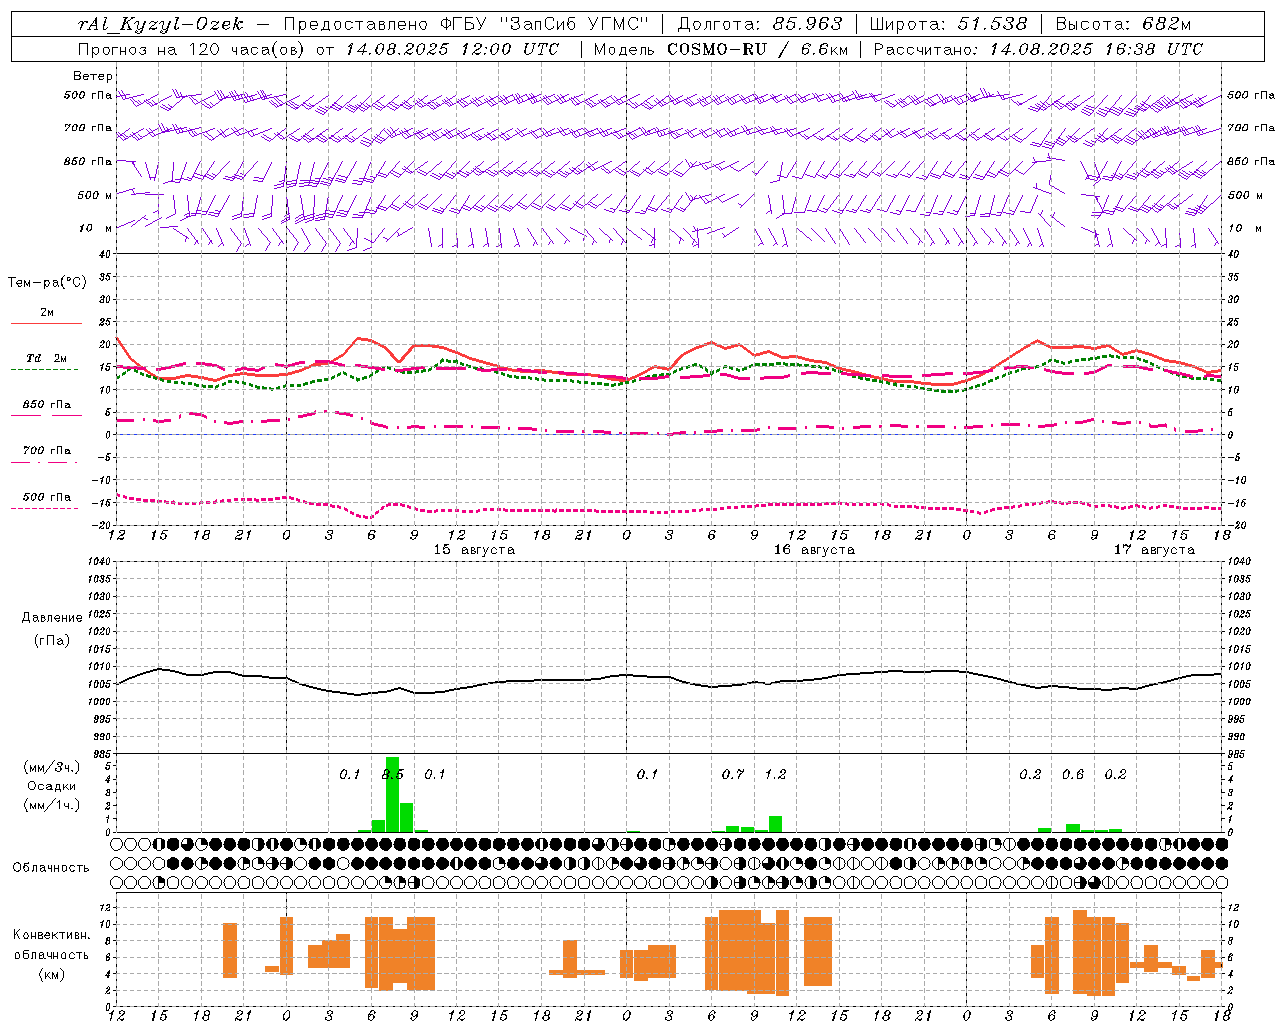Image resolution: width=1280 pixels, height=1024 pixels.
Task: Click the Давление pressure panel label
Action: pyautogui.click(x=52, y=618)
